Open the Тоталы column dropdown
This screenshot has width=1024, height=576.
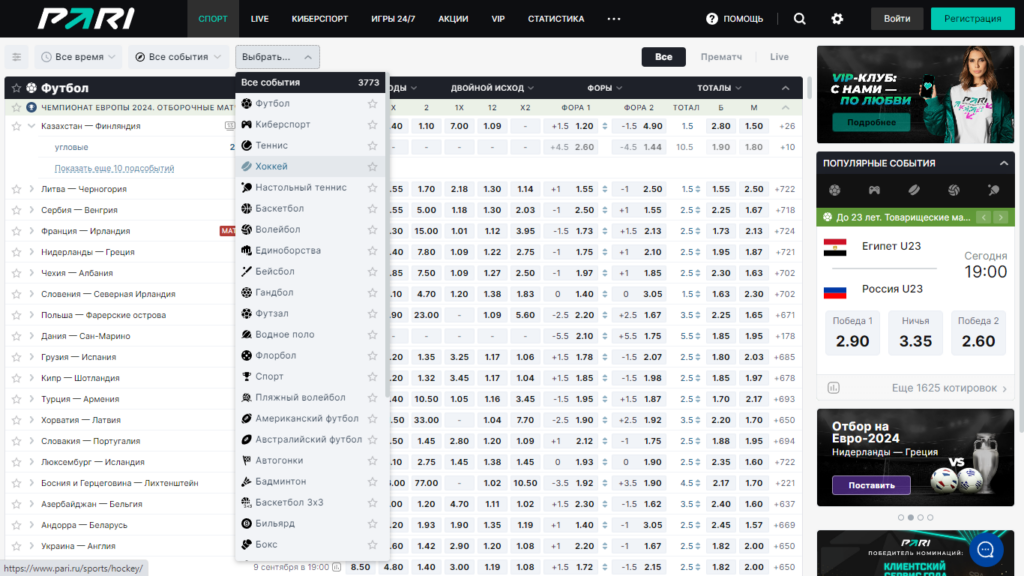pos(719,88)
